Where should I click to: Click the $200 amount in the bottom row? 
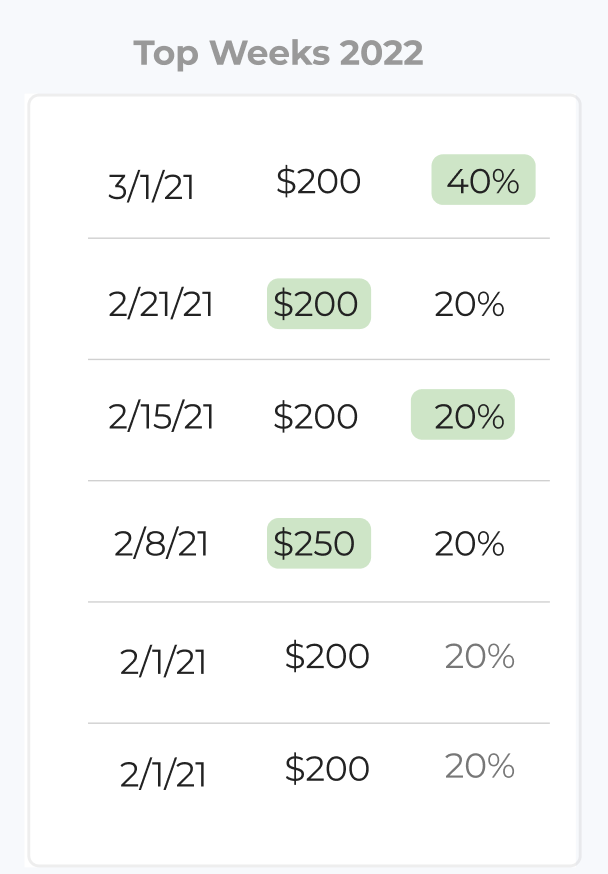tap(327, 768)
